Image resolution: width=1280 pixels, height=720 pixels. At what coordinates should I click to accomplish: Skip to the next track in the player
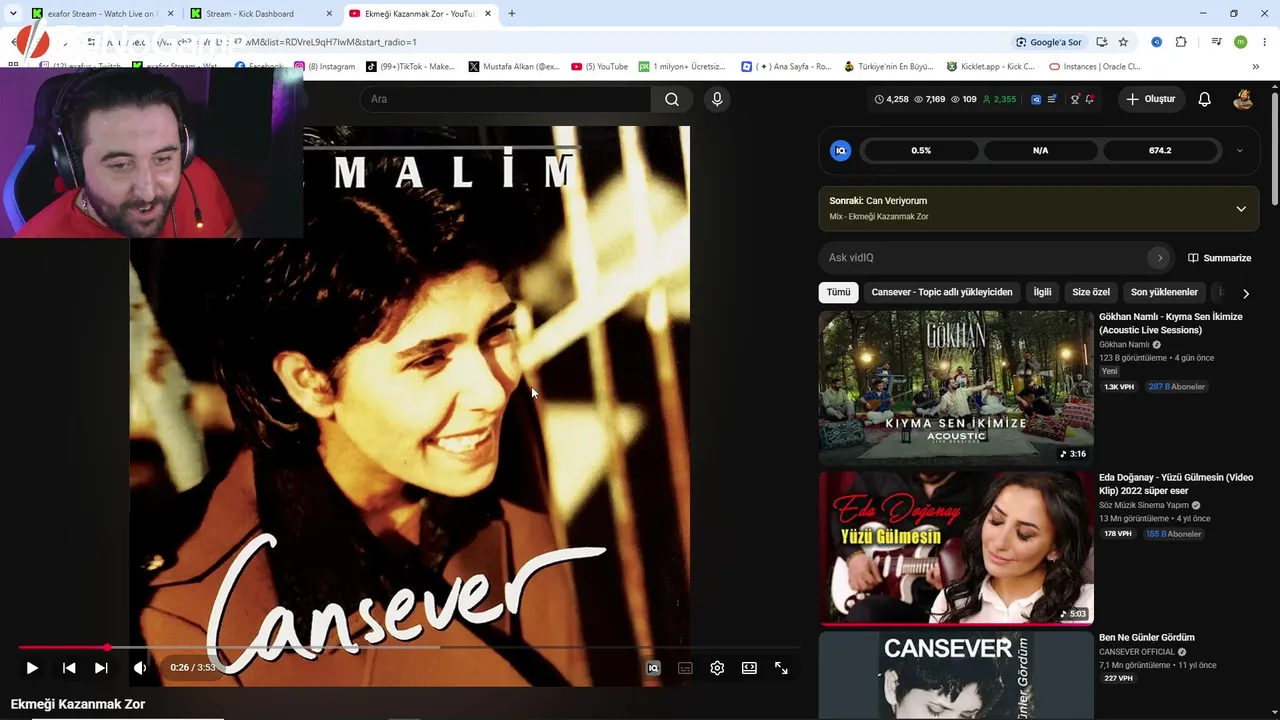coord(101,668)
